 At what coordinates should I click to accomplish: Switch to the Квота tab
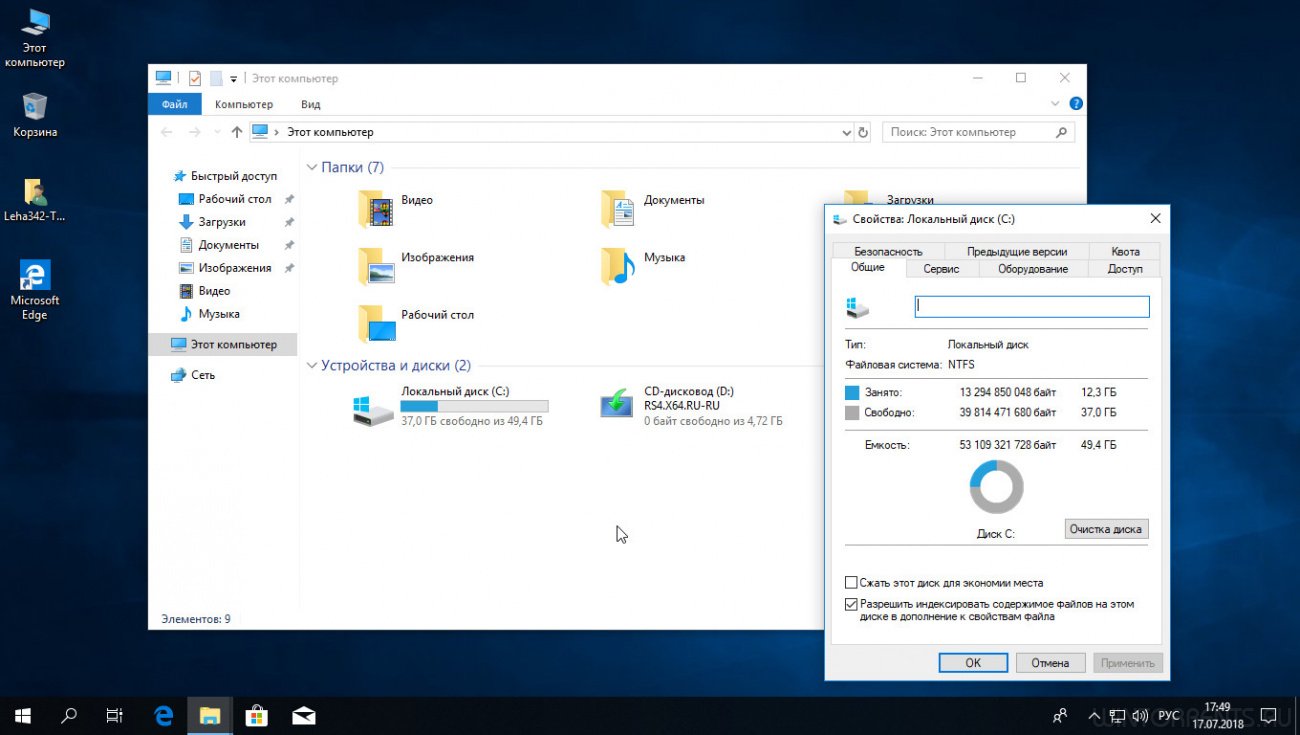point(1125,251)
